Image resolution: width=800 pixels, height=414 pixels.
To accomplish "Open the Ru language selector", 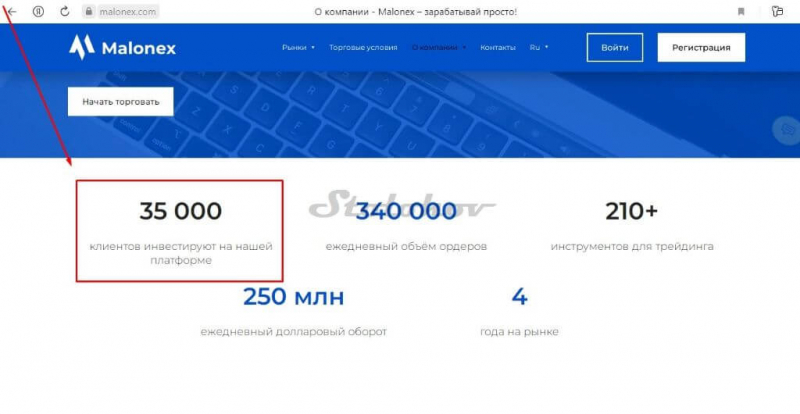I will [x=539, y=47].
